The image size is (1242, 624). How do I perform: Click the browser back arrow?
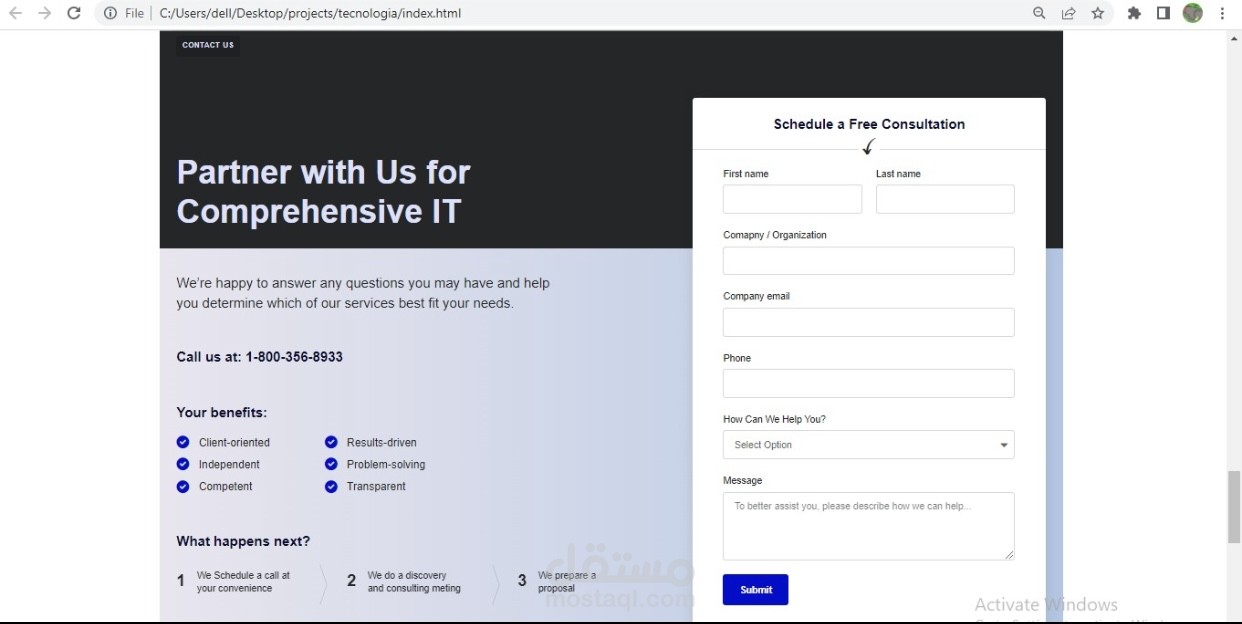pyautogui.click(x=15, y=13)
